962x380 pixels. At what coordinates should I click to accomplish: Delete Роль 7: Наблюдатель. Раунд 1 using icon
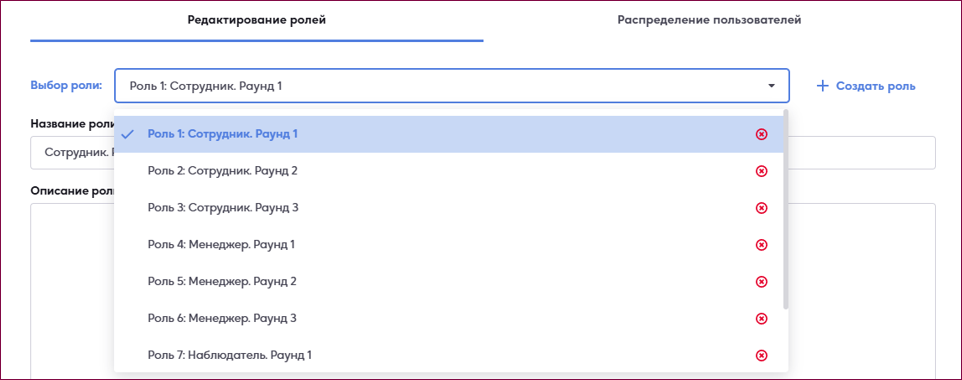pos(761,355)
